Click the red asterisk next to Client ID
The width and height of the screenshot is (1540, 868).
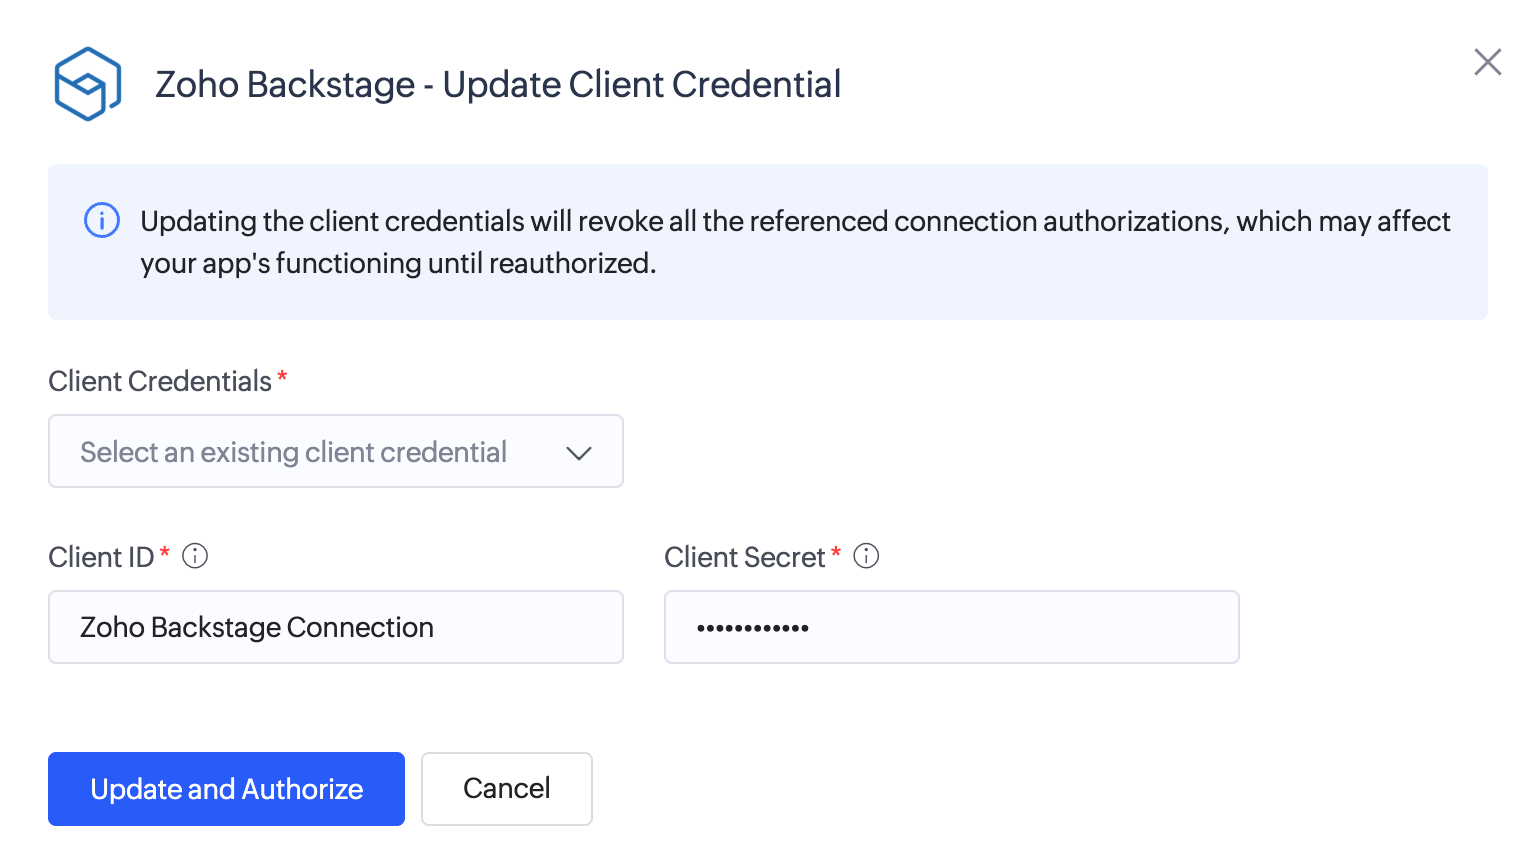(x=165, y=553)
